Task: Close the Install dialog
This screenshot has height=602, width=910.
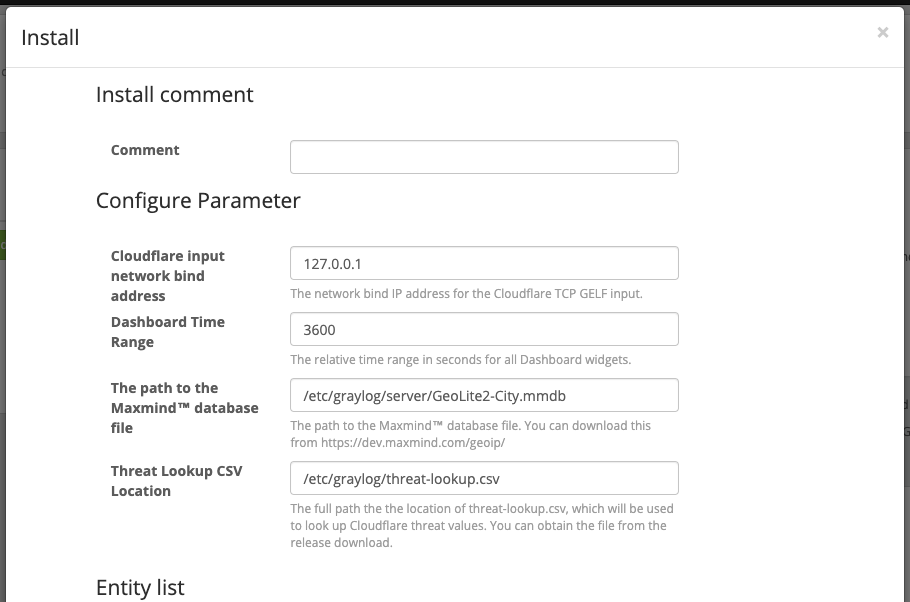Action: click(883, 32)
